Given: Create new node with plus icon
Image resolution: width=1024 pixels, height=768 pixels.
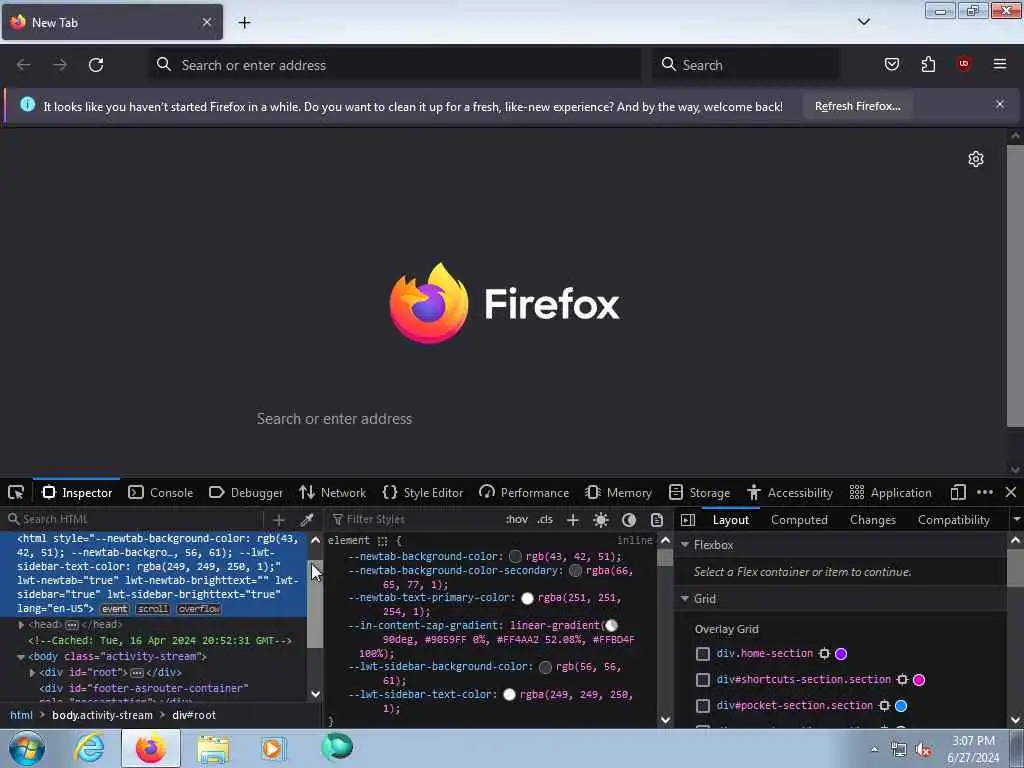Looking at the screenshot, I should coord(279,520).
